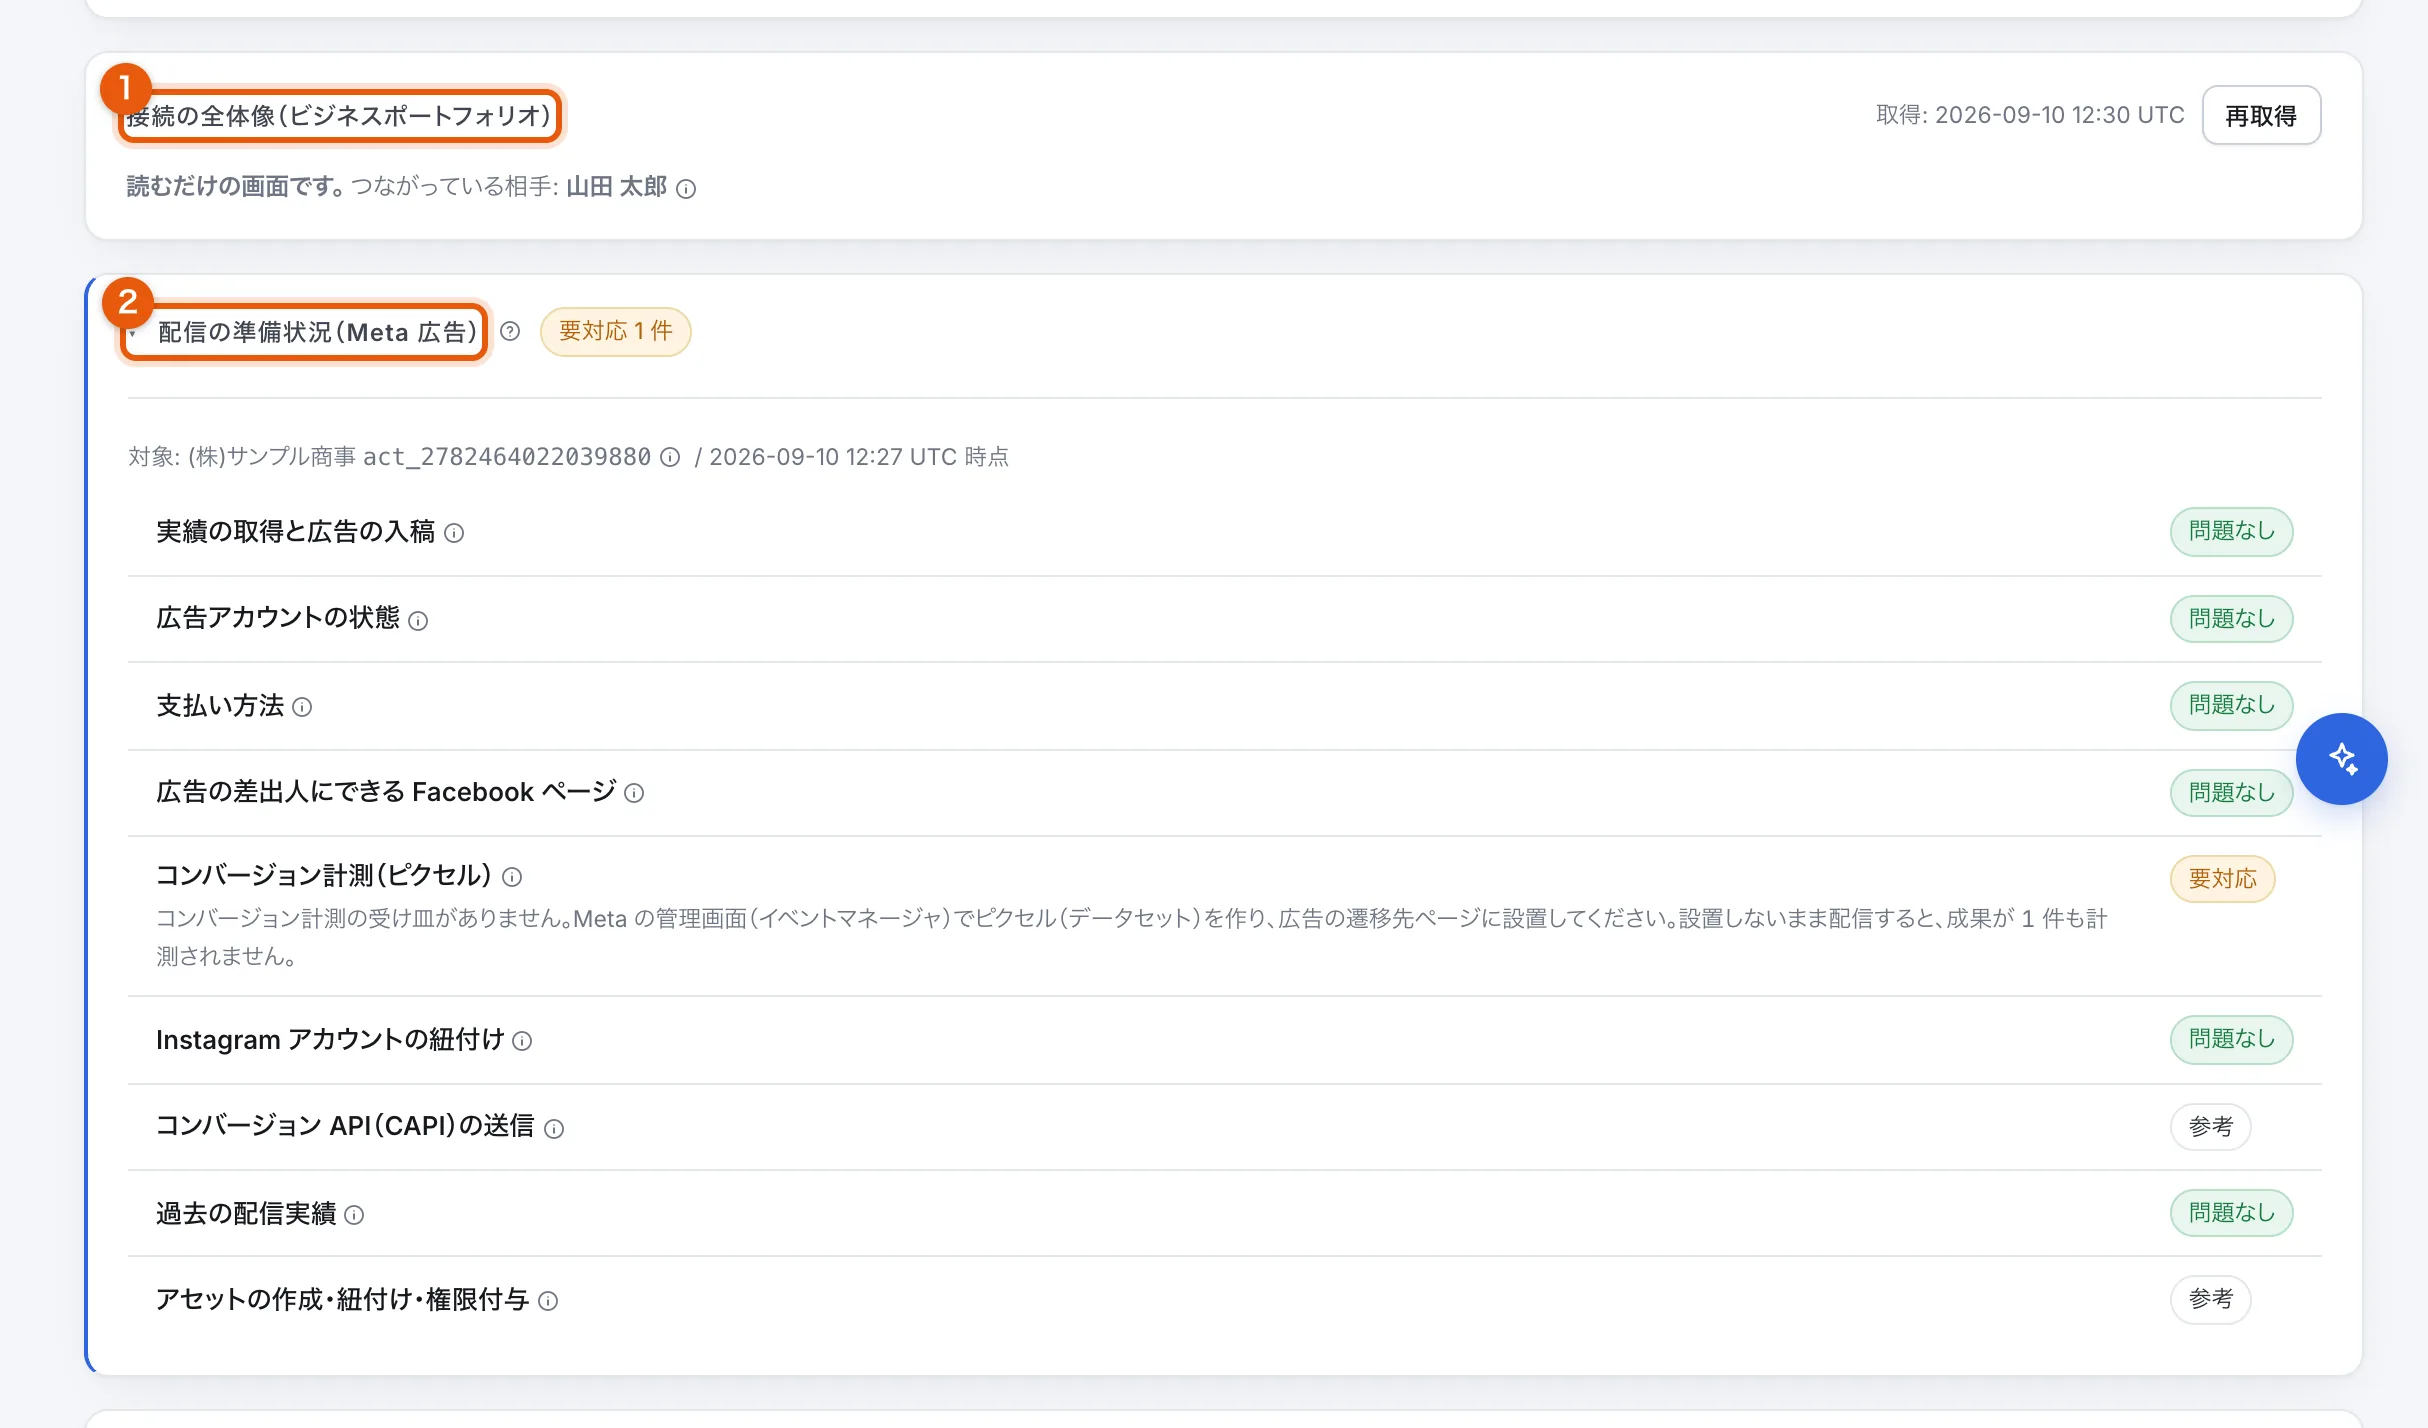
Task: Click the コンバージョン API(CAPI)の送信 label
Action: tap(345, 1126)
